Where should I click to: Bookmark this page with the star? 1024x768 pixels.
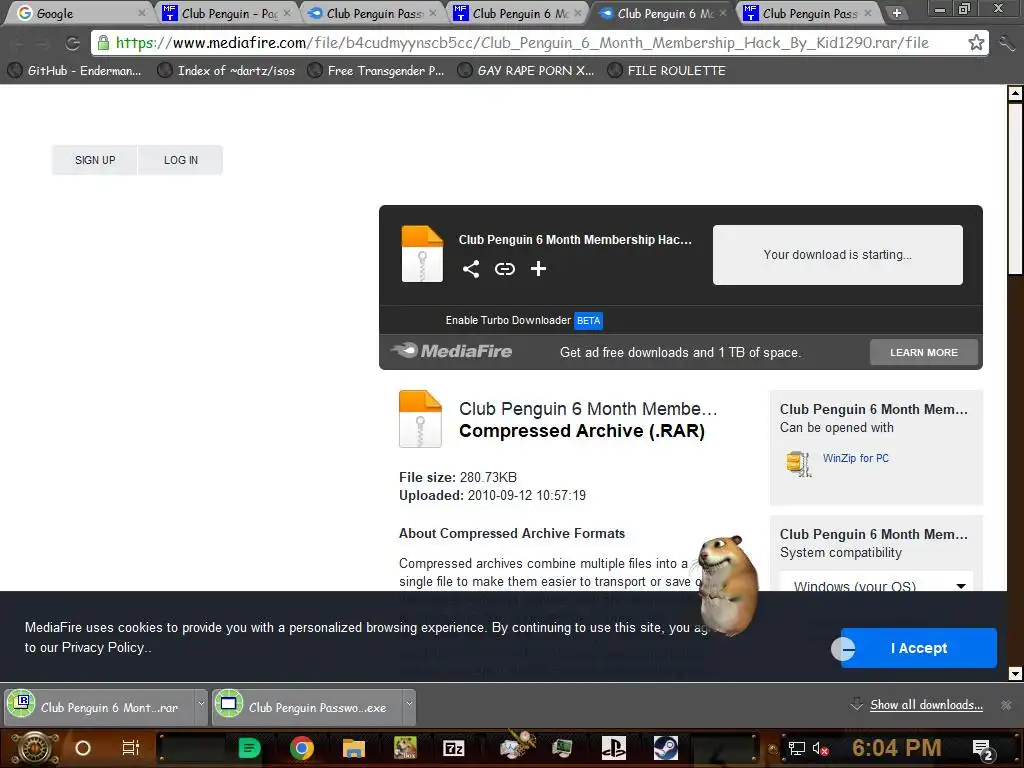[976, 43]
